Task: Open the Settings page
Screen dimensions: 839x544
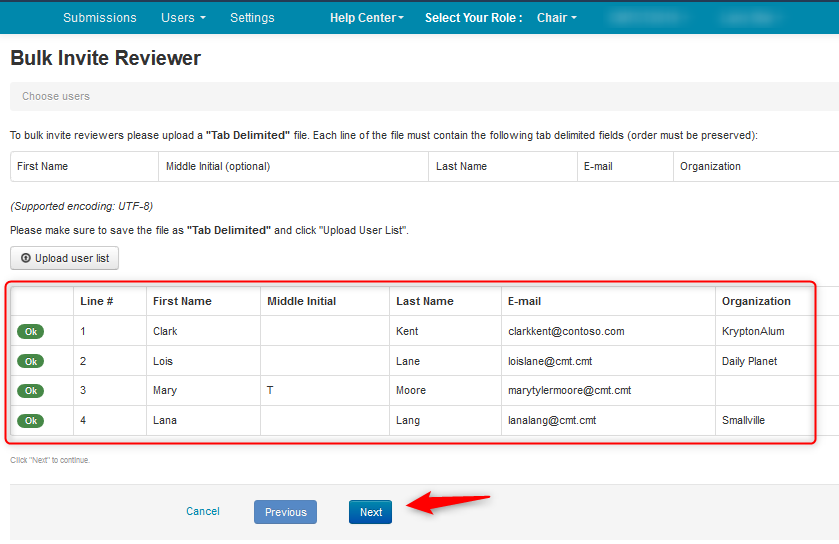Action: (252, 18)
